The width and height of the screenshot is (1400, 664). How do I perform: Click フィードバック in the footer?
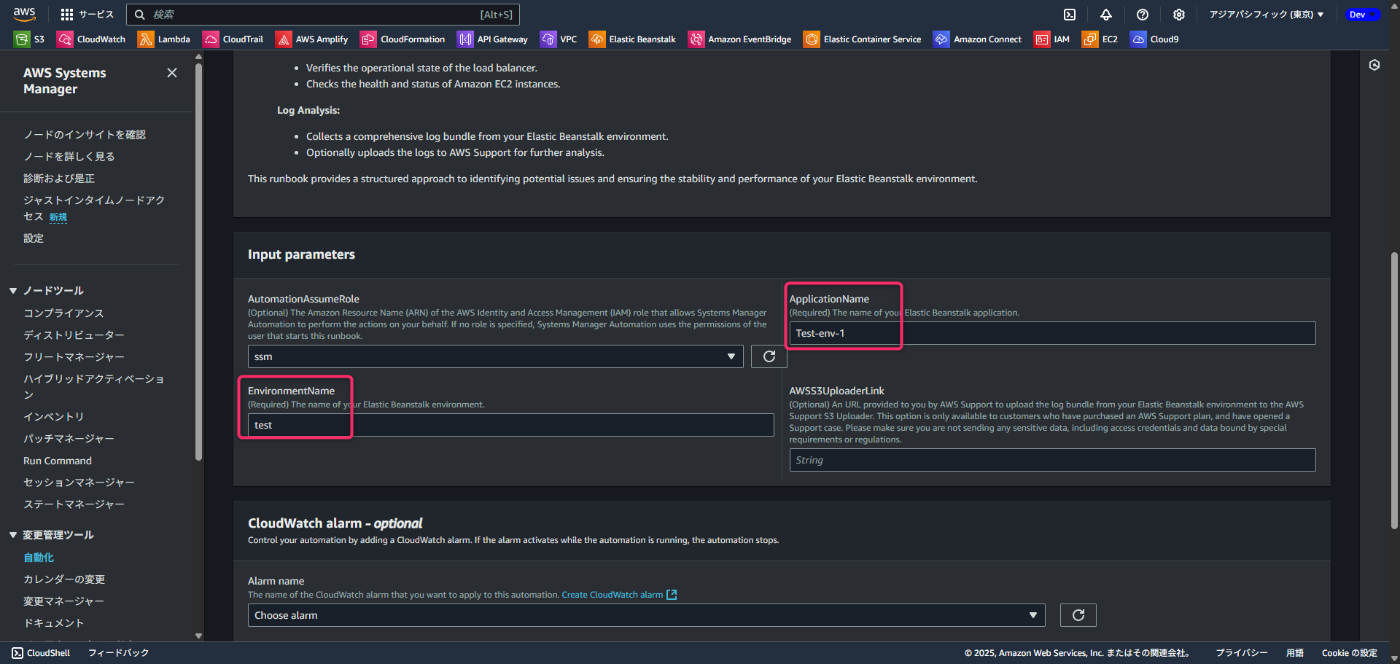coord(118,653)
